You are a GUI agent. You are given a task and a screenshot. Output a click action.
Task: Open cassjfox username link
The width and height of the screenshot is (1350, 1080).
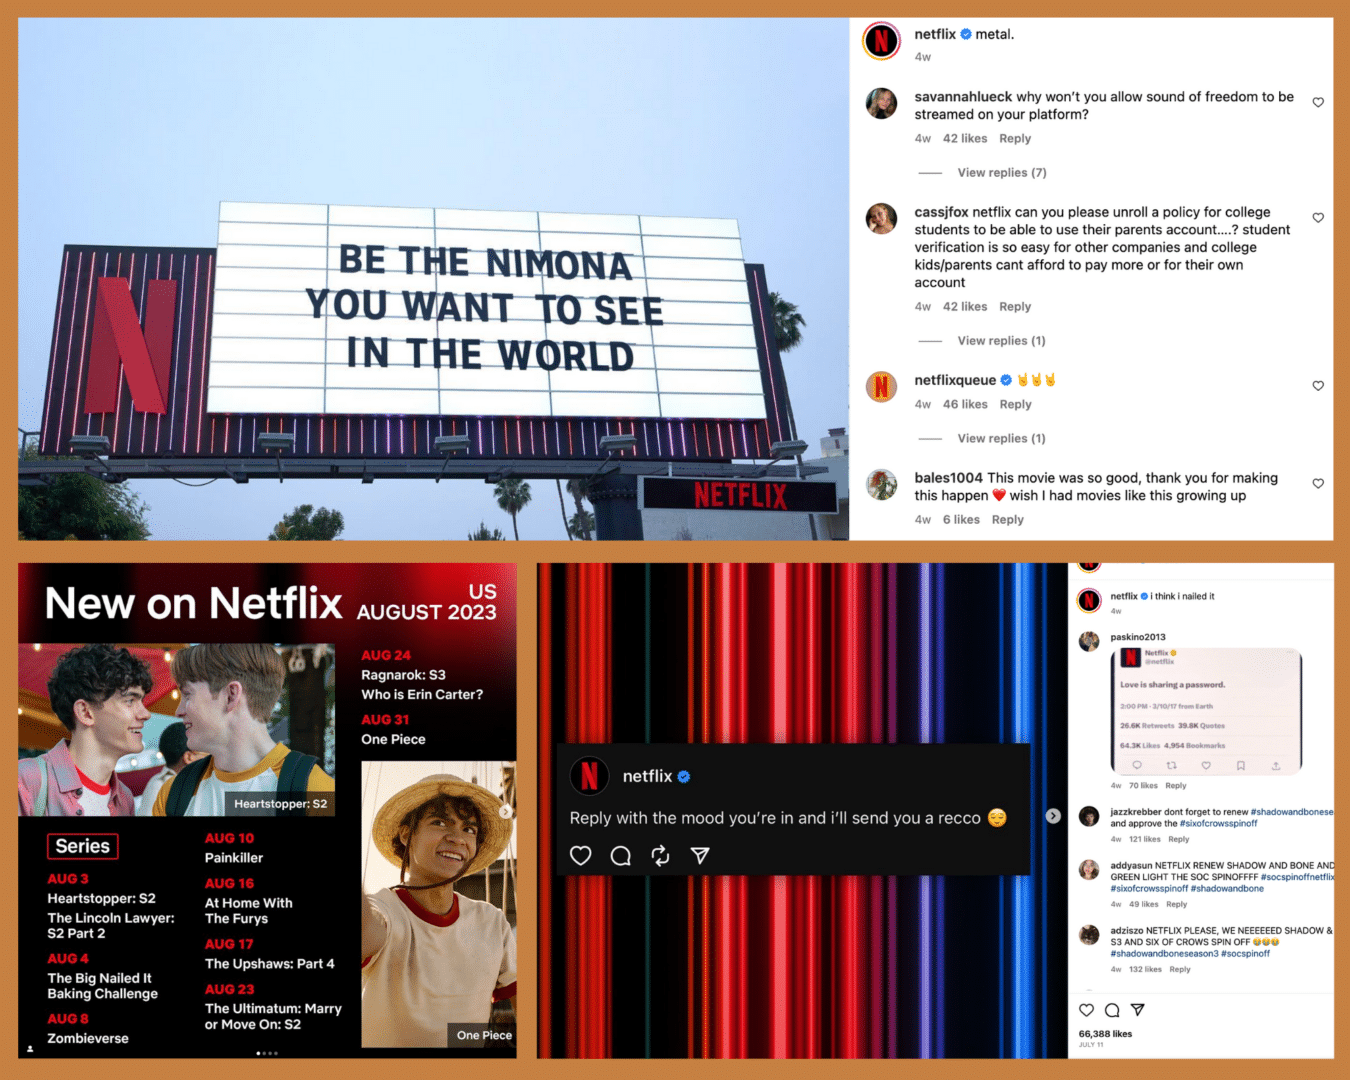tap(941, 212)
